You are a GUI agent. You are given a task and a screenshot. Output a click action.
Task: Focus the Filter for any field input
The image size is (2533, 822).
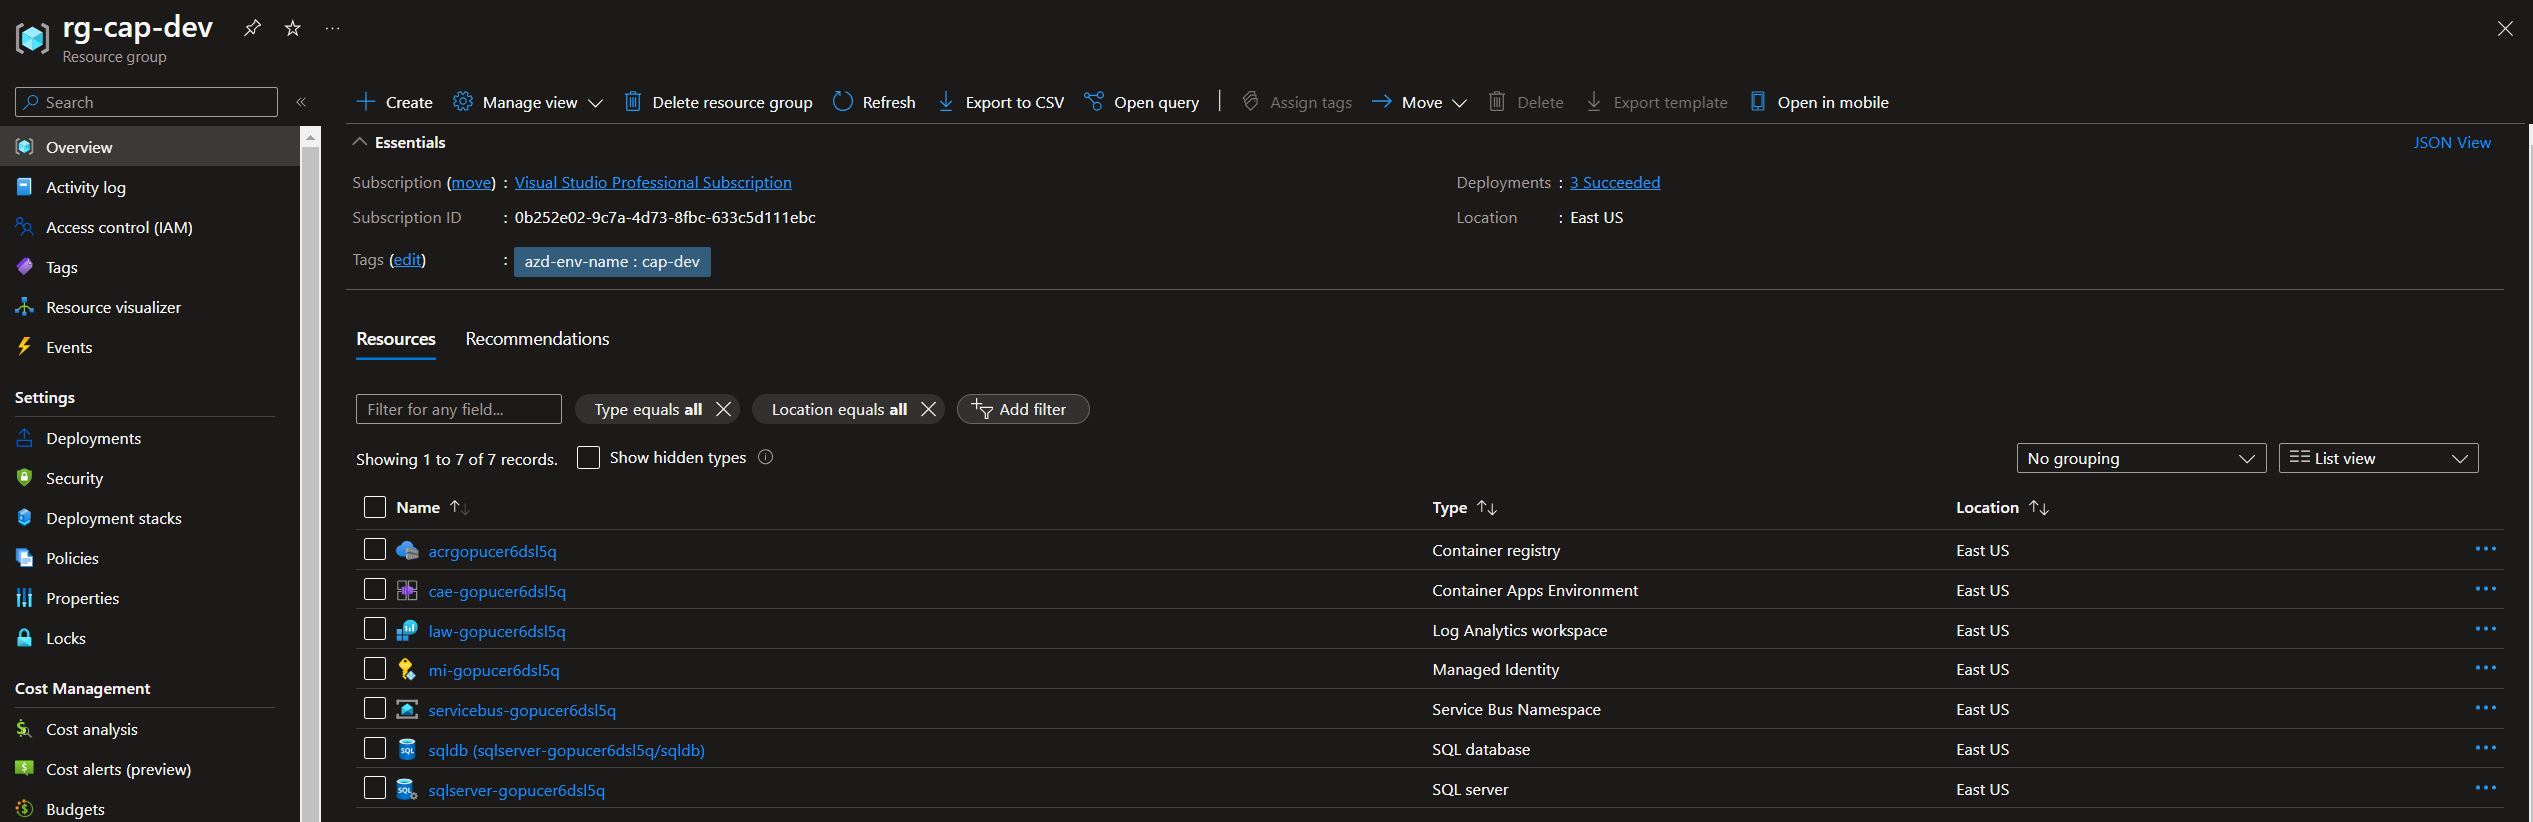point(458,409)
